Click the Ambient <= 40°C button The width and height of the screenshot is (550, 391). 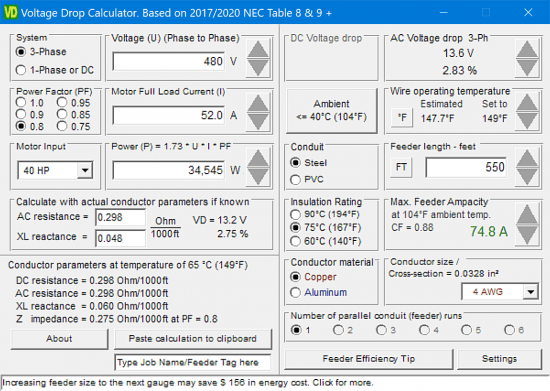(331, 111)
